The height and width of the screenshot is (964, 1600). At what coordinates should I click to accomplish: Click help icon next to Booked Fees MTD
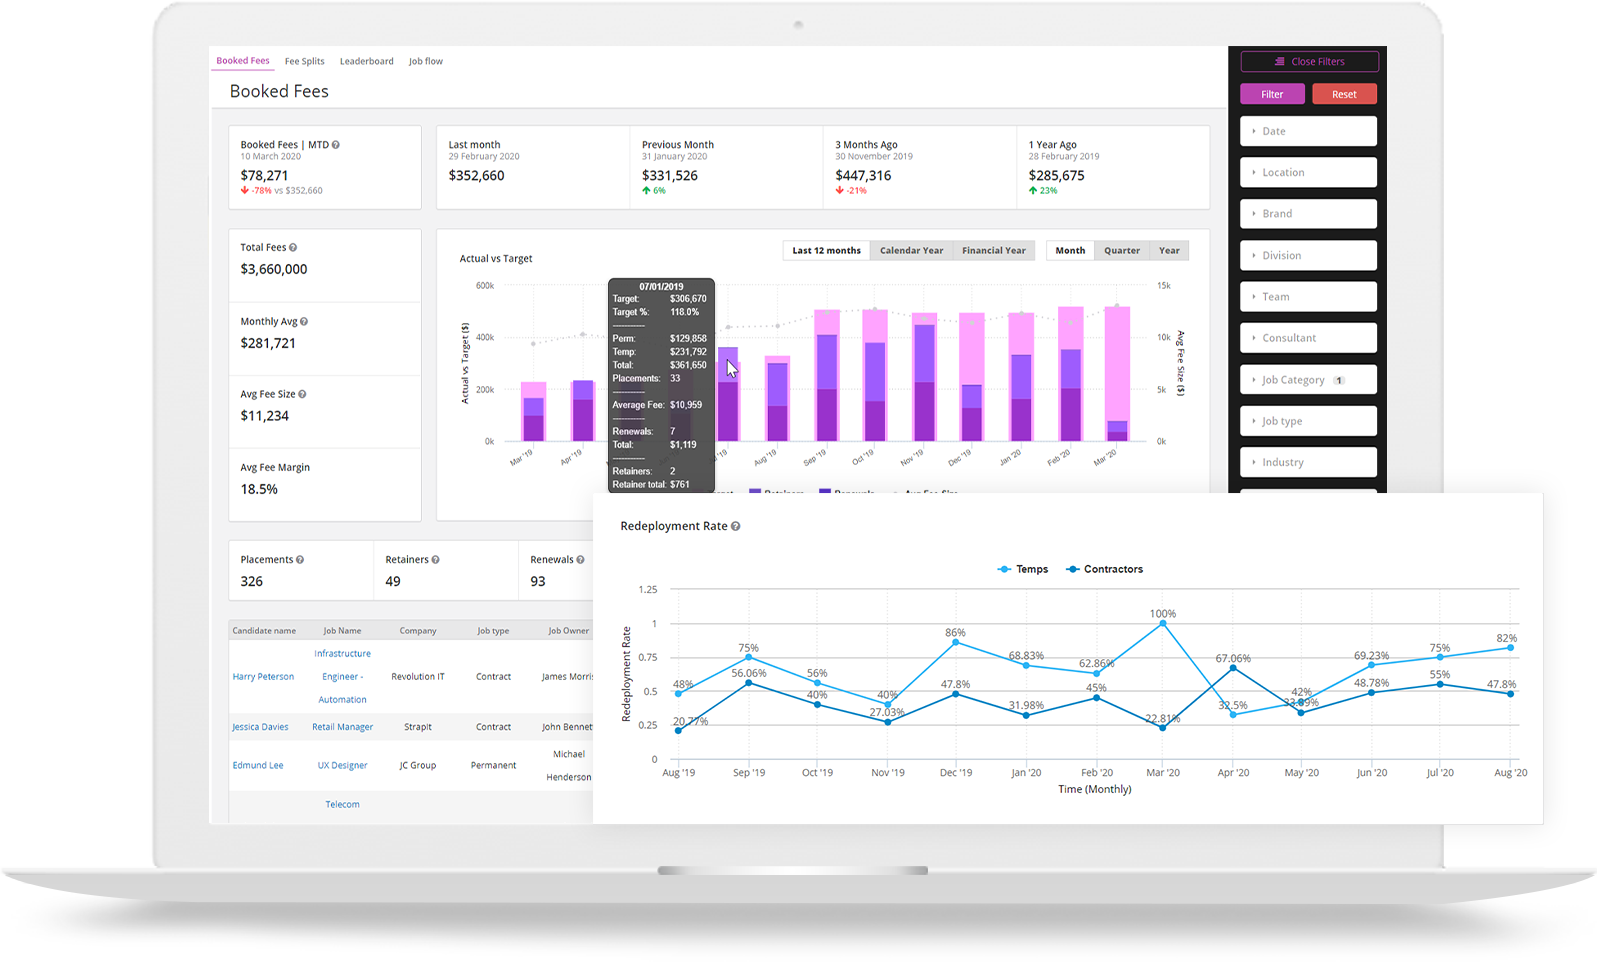336,145
